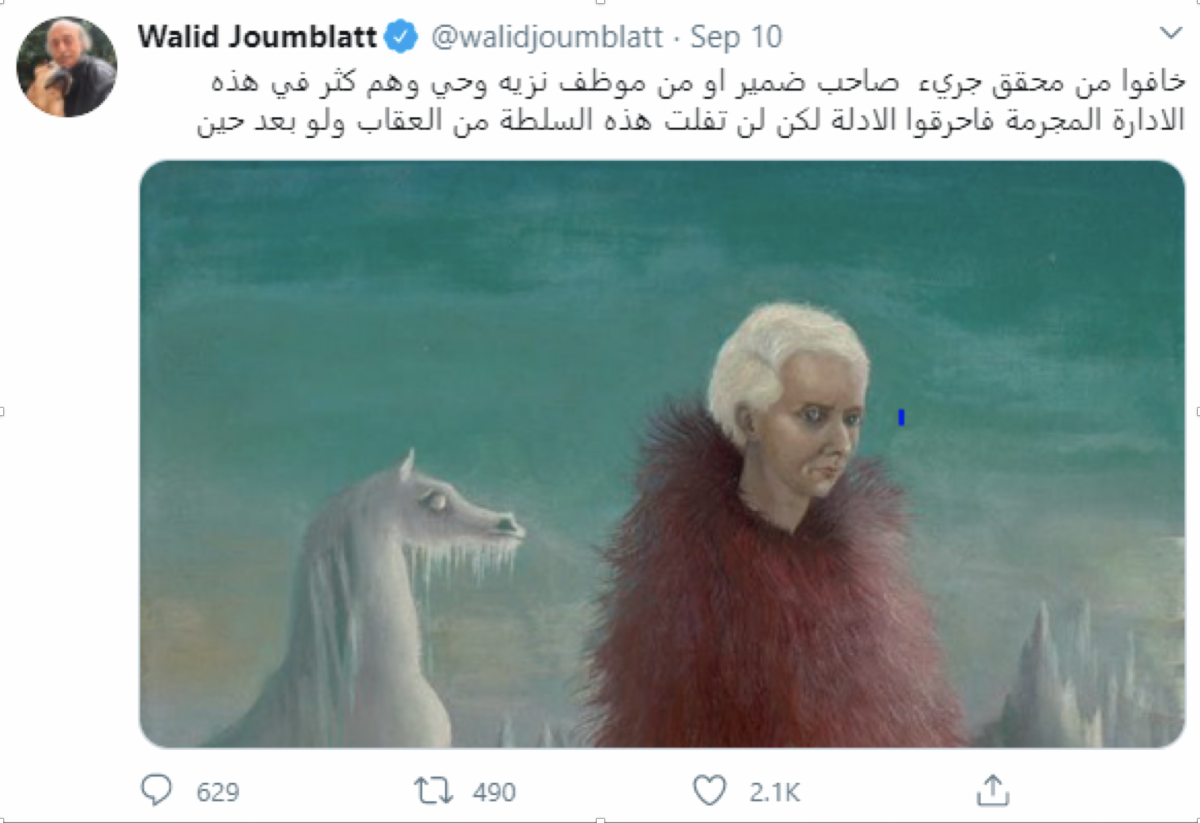The width and height of the screenshot is (1200, 823).
Task: Click the 629 replies count
Action: 218,792
